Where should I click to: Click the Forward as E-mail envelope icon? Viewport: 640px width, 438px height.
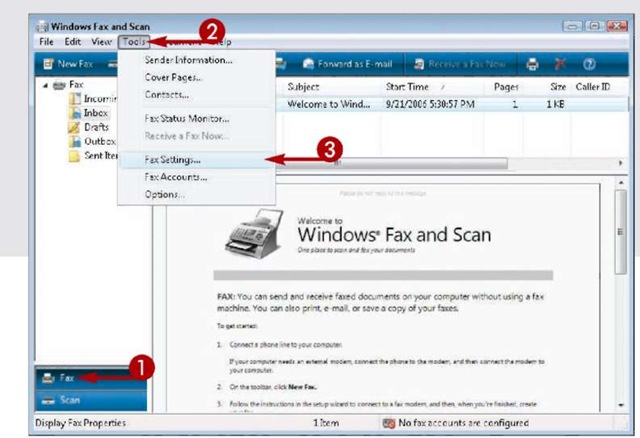pos(309,64)
